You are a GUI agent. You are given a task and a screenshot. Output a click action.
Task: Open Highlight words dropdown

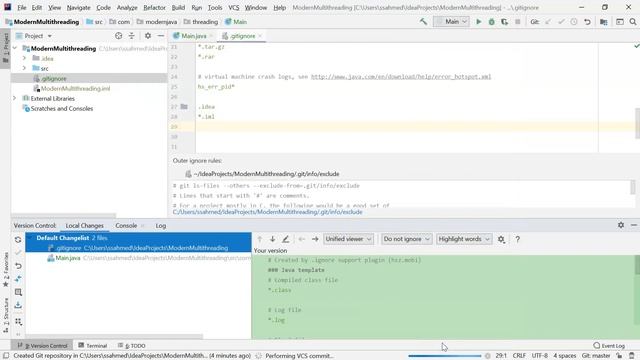(x=464, y=239)
